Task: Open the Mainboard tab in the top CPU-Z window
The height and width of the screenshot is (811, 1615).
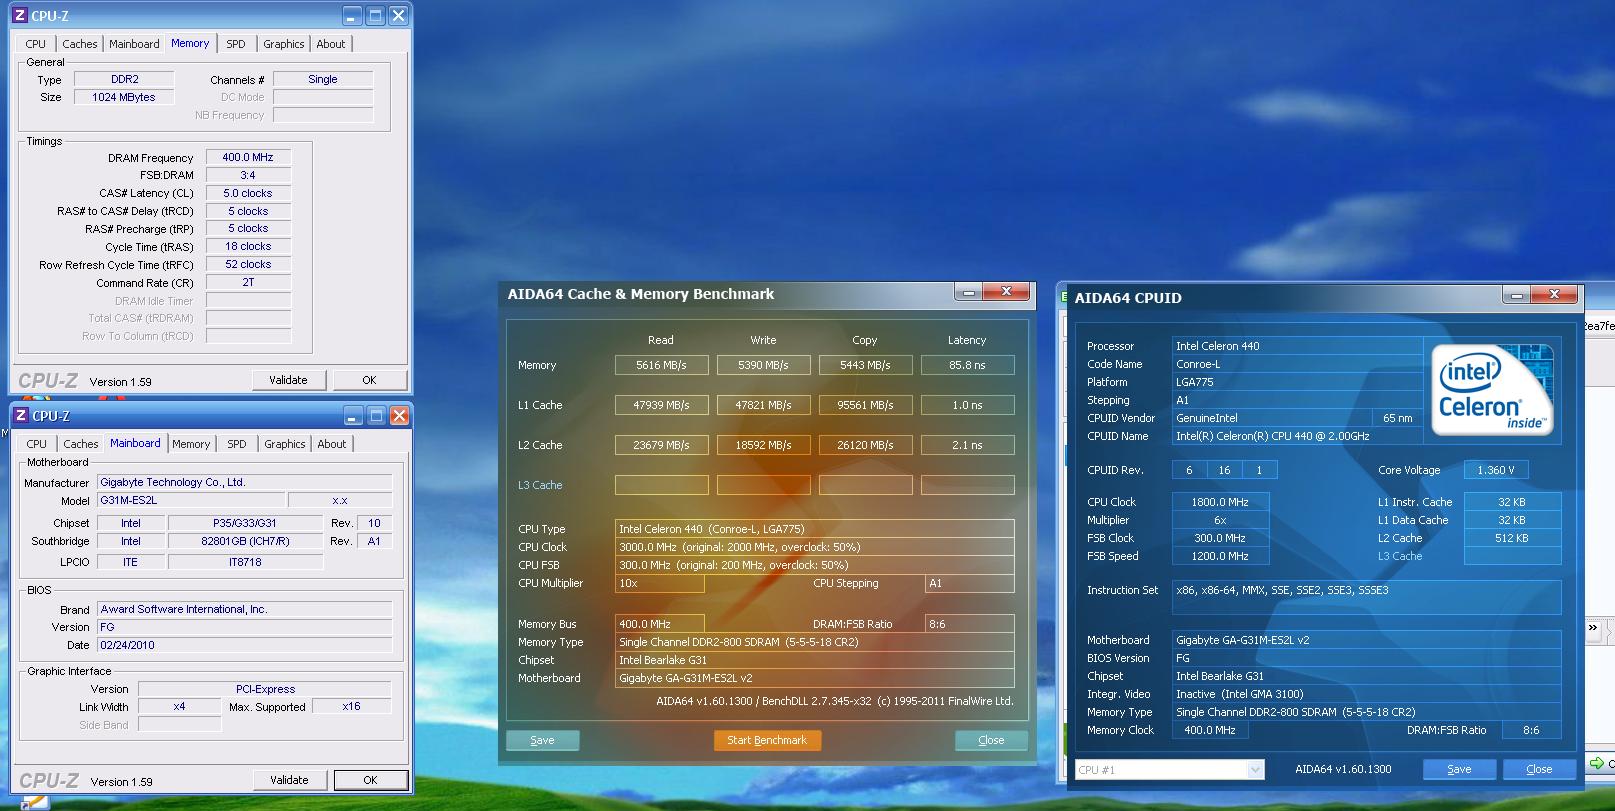Action: [134, 44]
